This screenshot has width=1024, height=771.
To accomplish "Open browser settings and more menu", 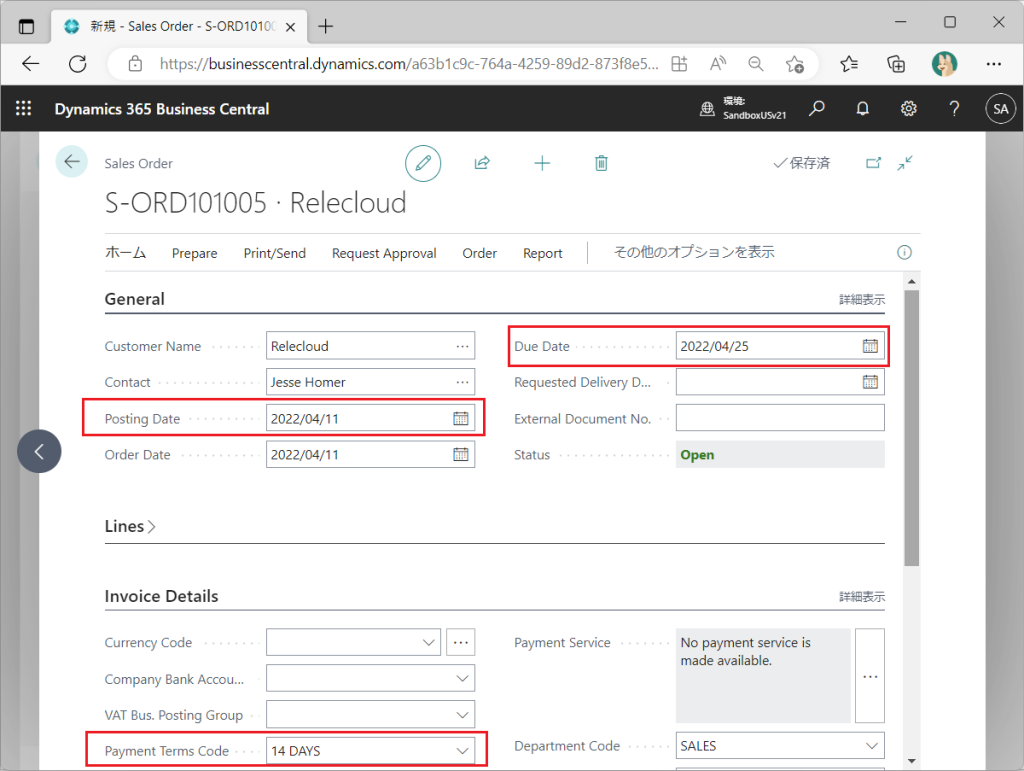I will point(994,64).
